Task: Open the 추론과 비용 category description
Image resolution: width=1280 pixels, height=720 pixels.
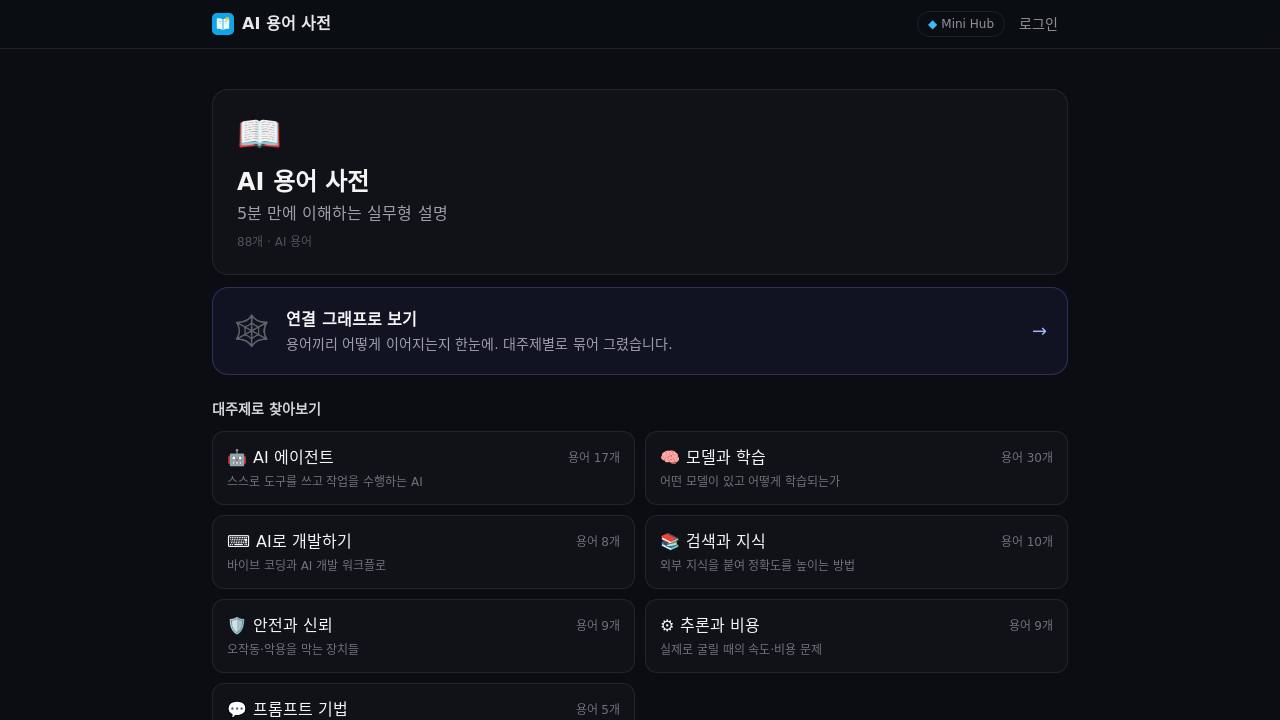Action: [x=741, y=649]
